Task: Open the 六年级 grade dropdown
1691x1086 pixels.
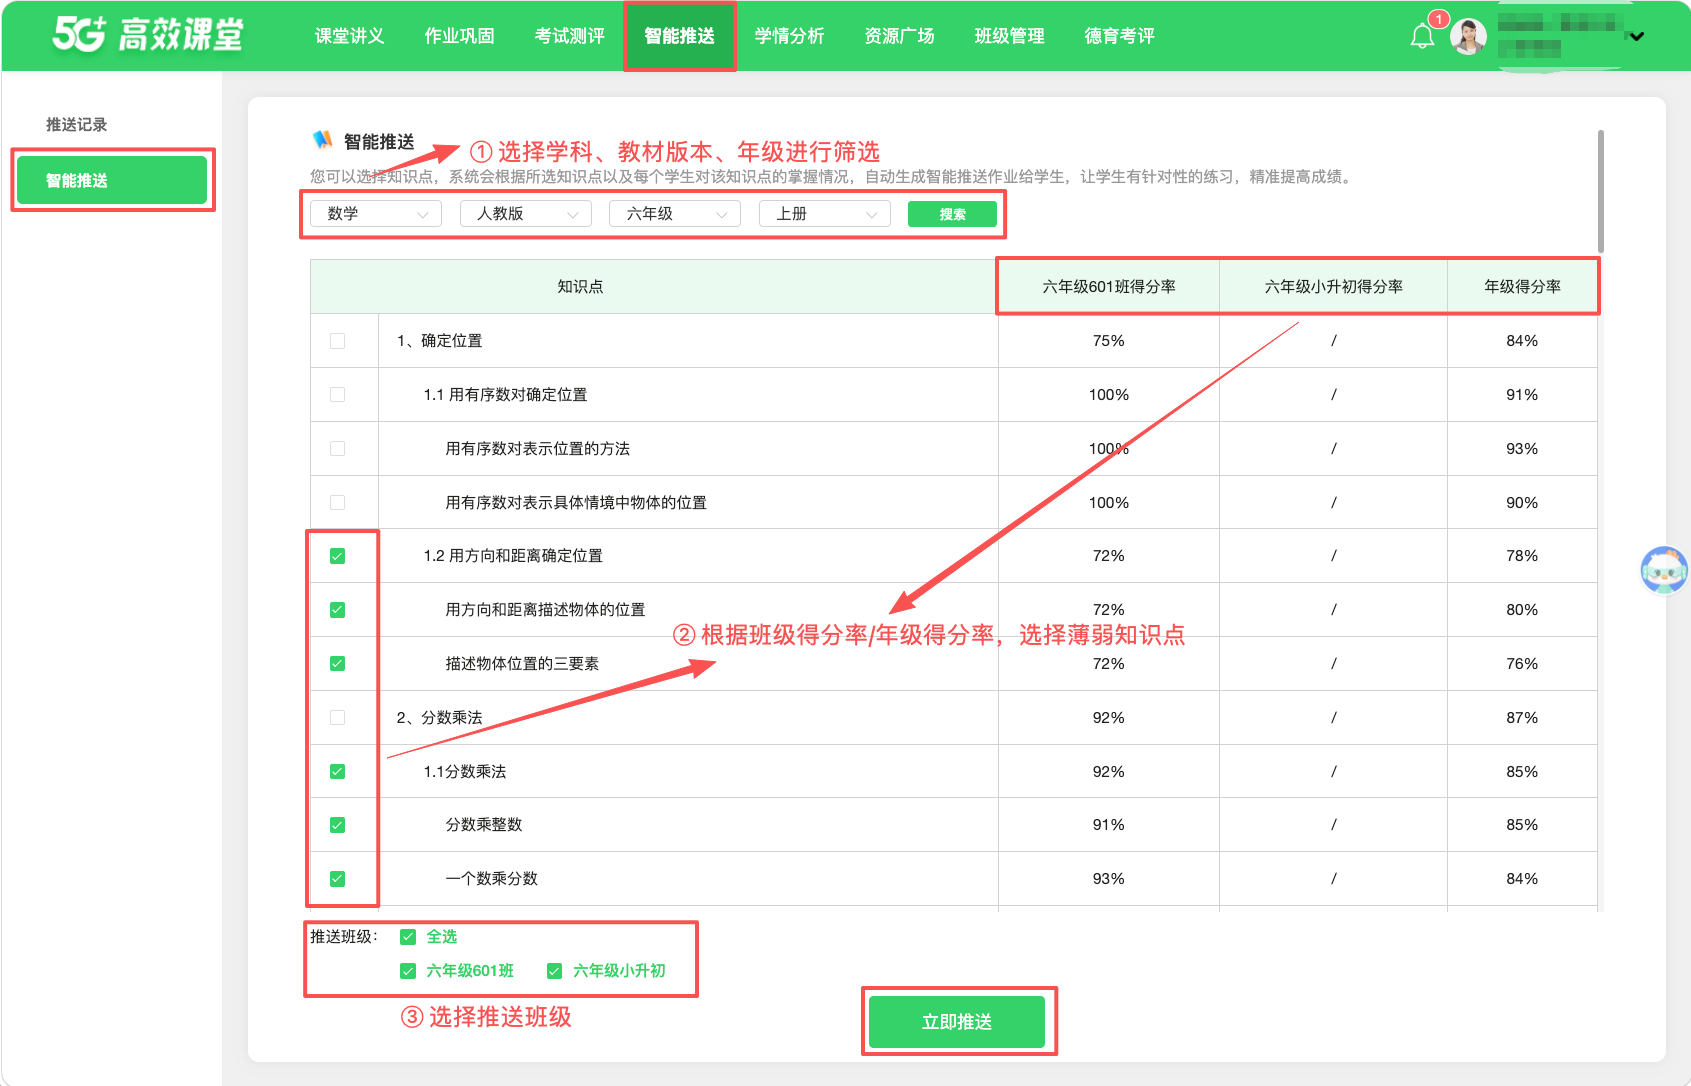Action: [x=675, y=213]
